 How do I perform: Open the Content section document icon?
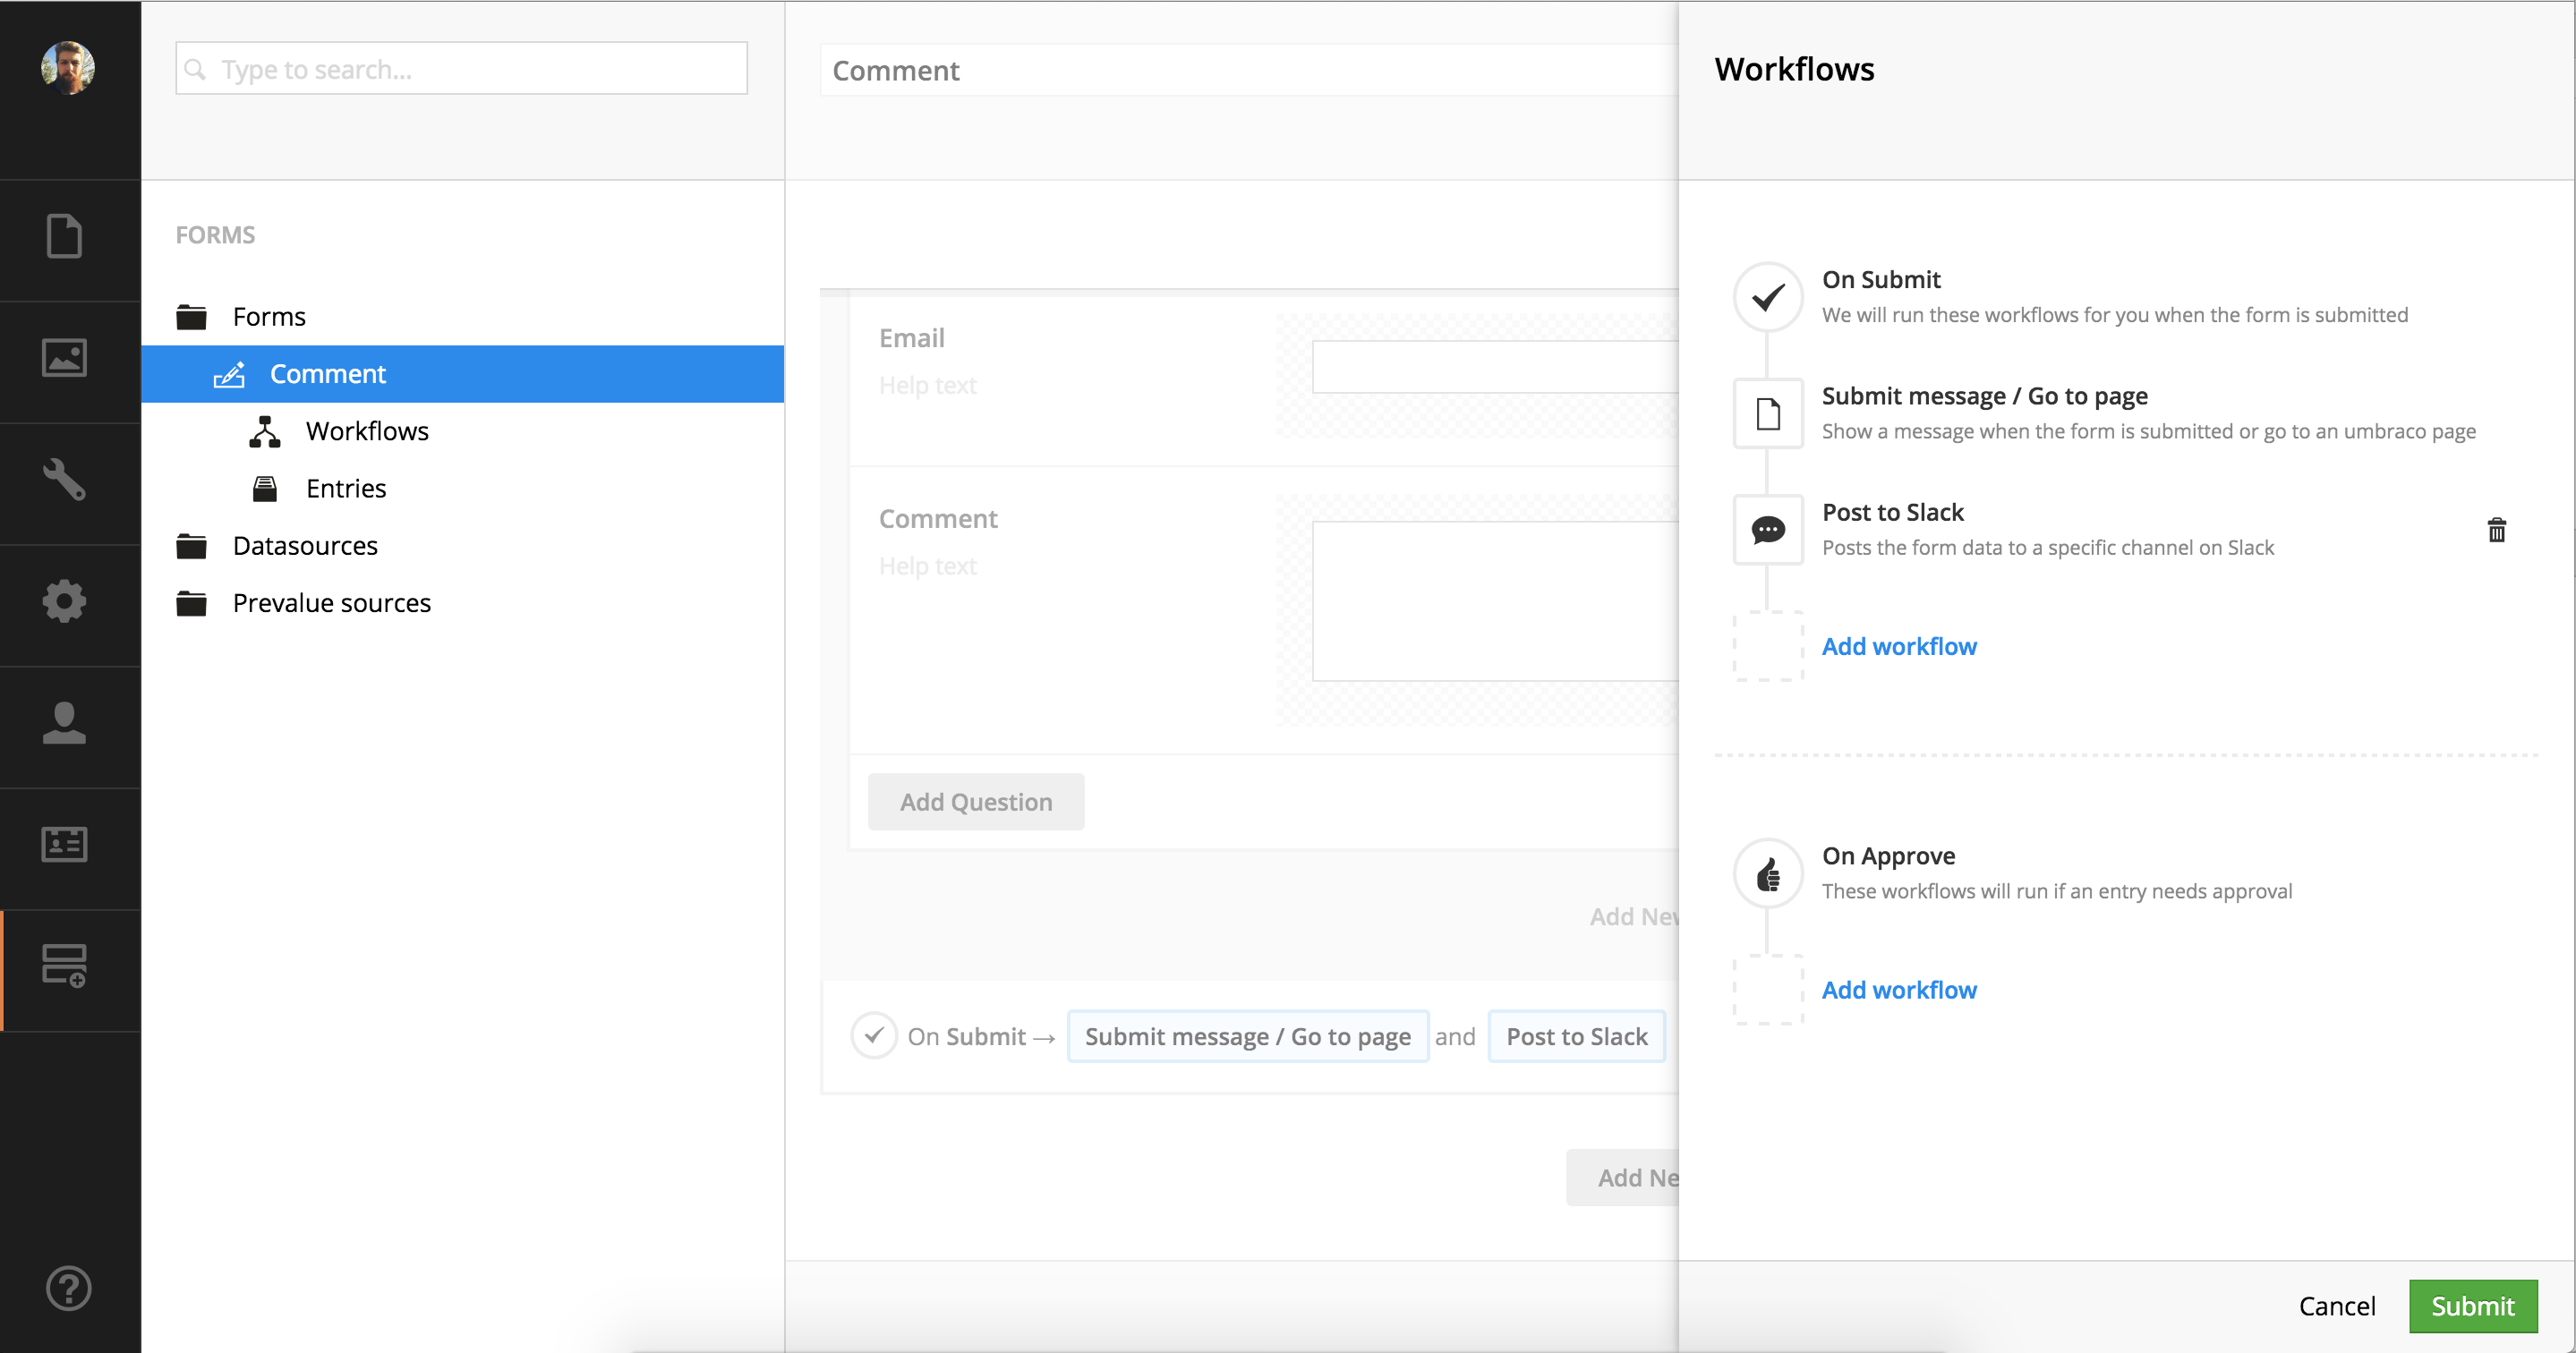pyautogui.click(x=64, y=237)
